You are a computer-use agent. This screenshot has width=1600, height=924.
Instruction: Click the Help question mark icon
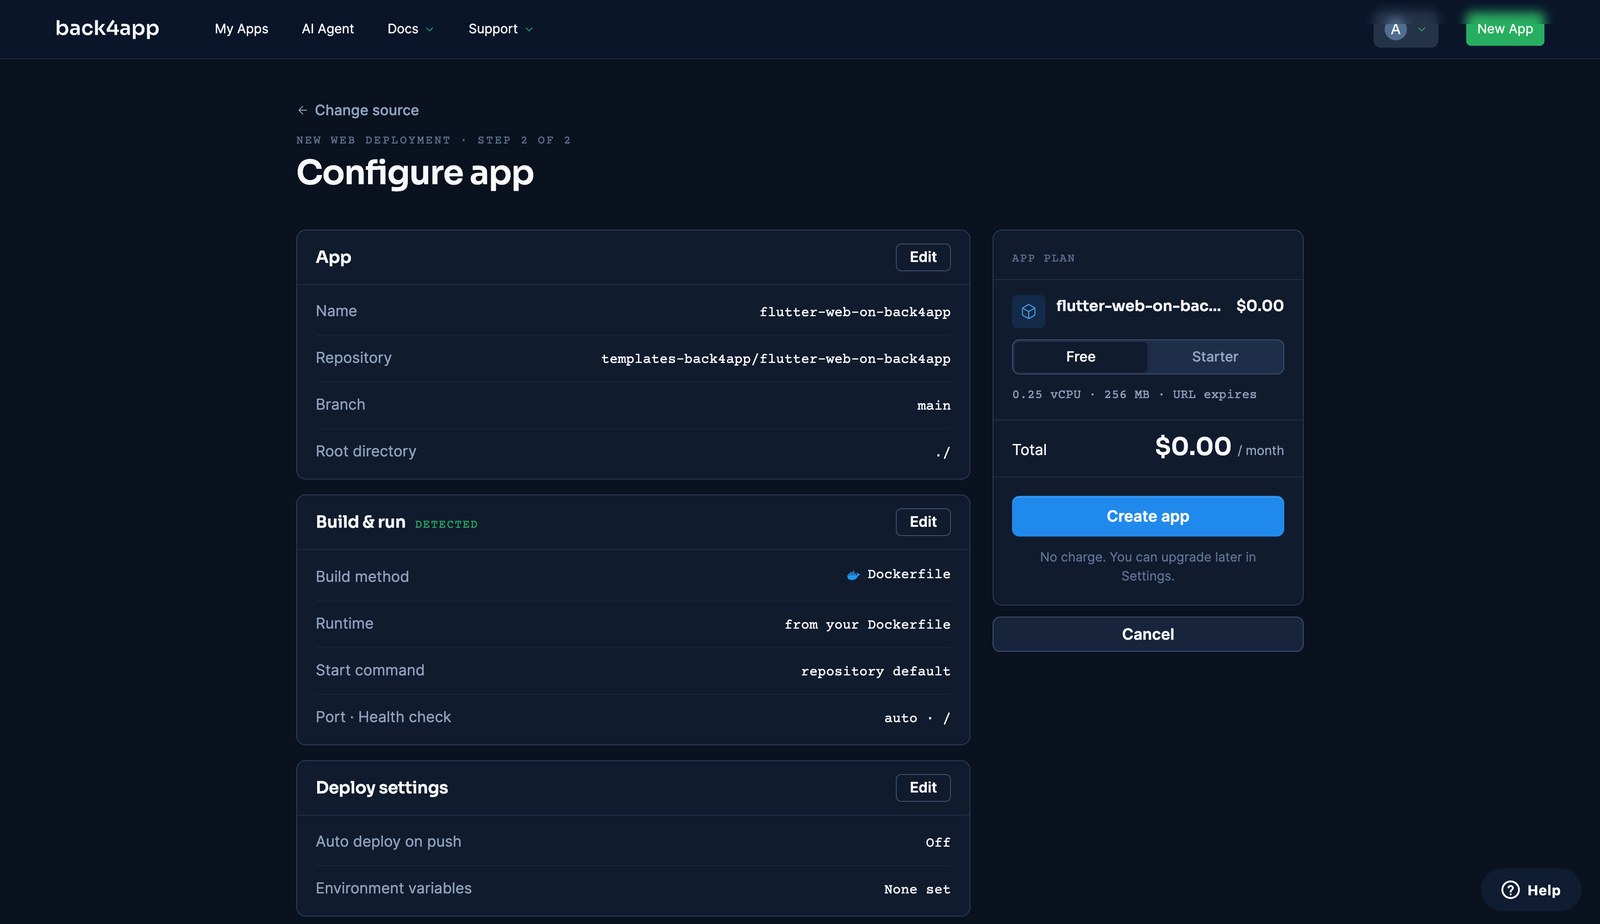(1510, 890)
